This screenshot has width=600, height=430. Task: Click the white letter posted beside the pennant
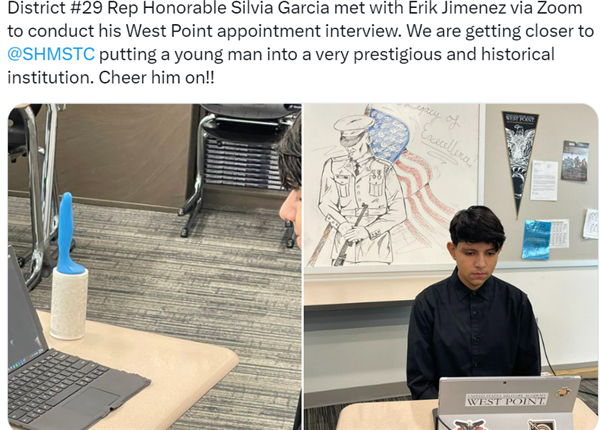point(544,180)
